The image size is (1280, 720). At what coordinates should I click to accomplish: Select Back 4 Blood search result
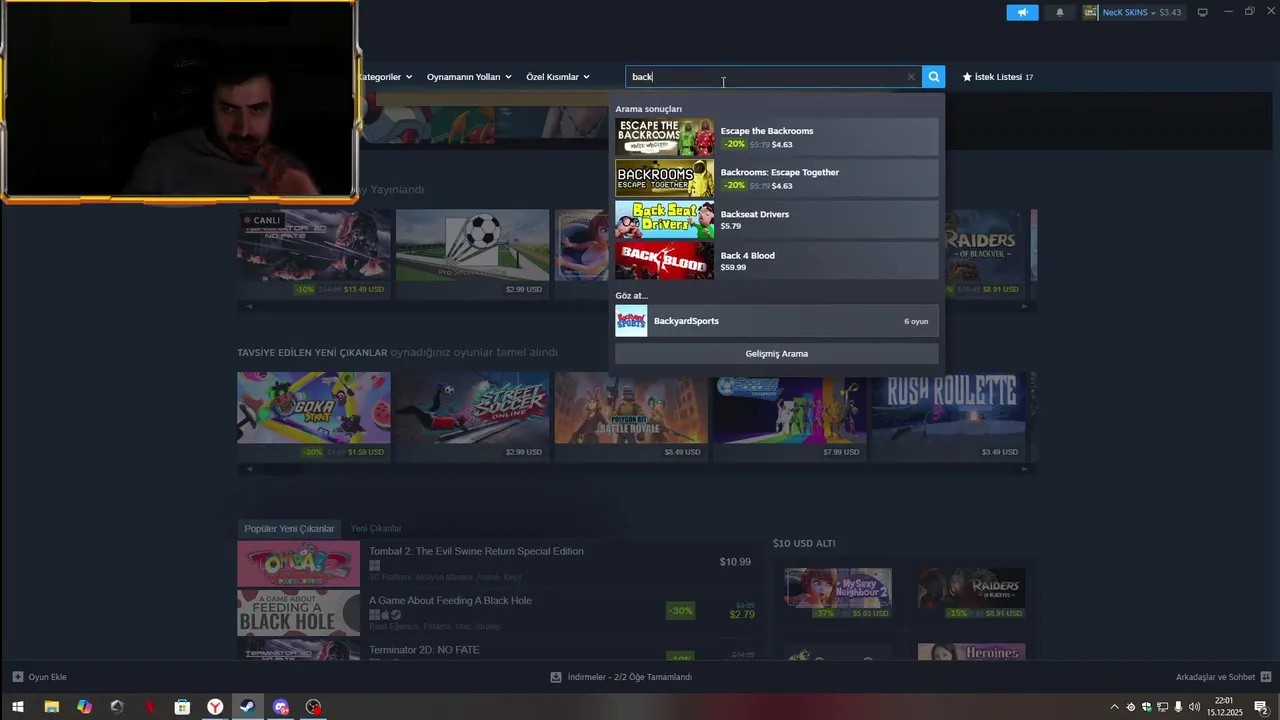(x=777, y=261)
